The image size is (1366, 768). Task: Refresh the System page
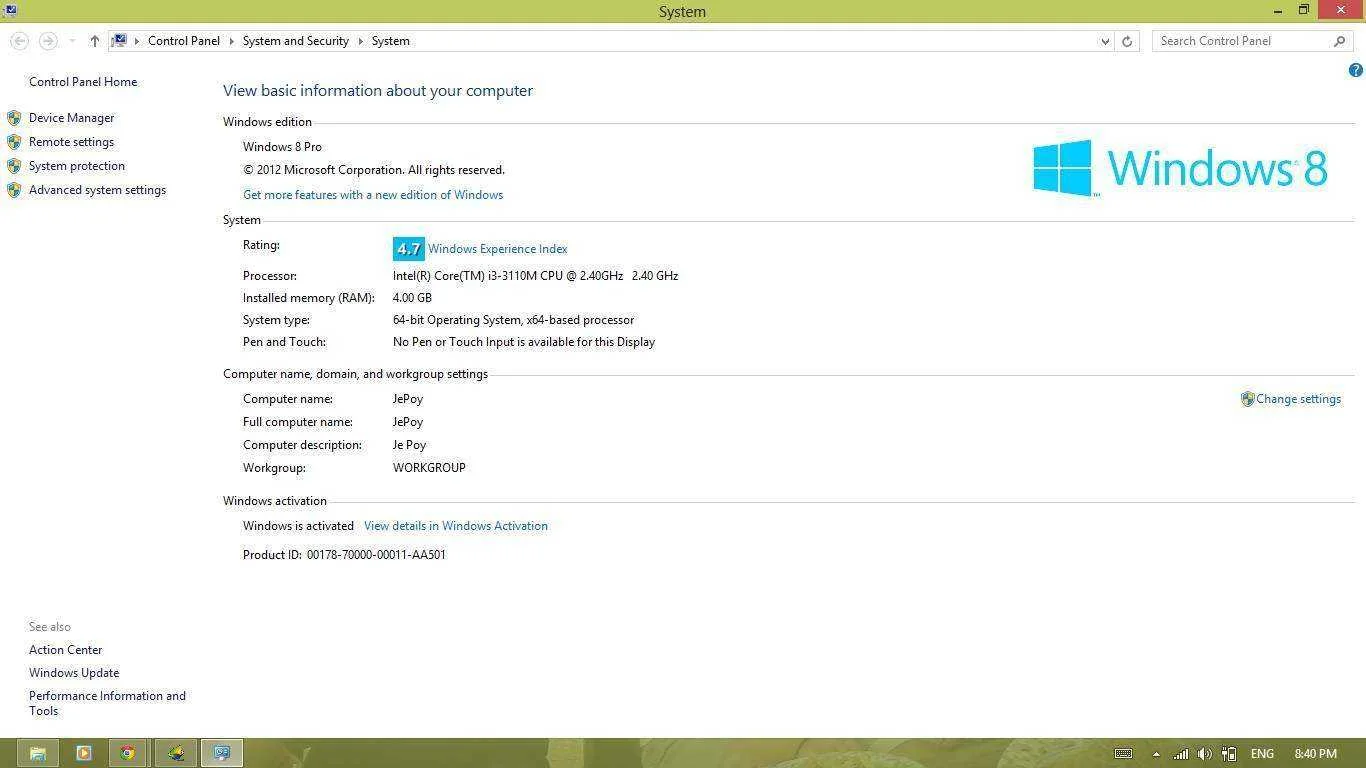click(1127, 41)
